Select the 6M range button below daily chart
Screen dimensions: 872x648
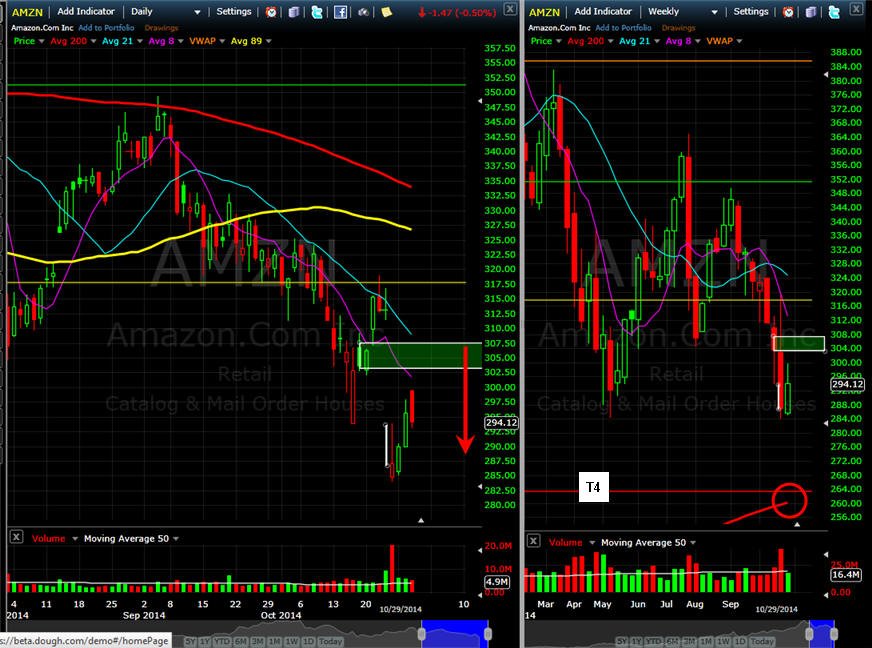point(240,641)
